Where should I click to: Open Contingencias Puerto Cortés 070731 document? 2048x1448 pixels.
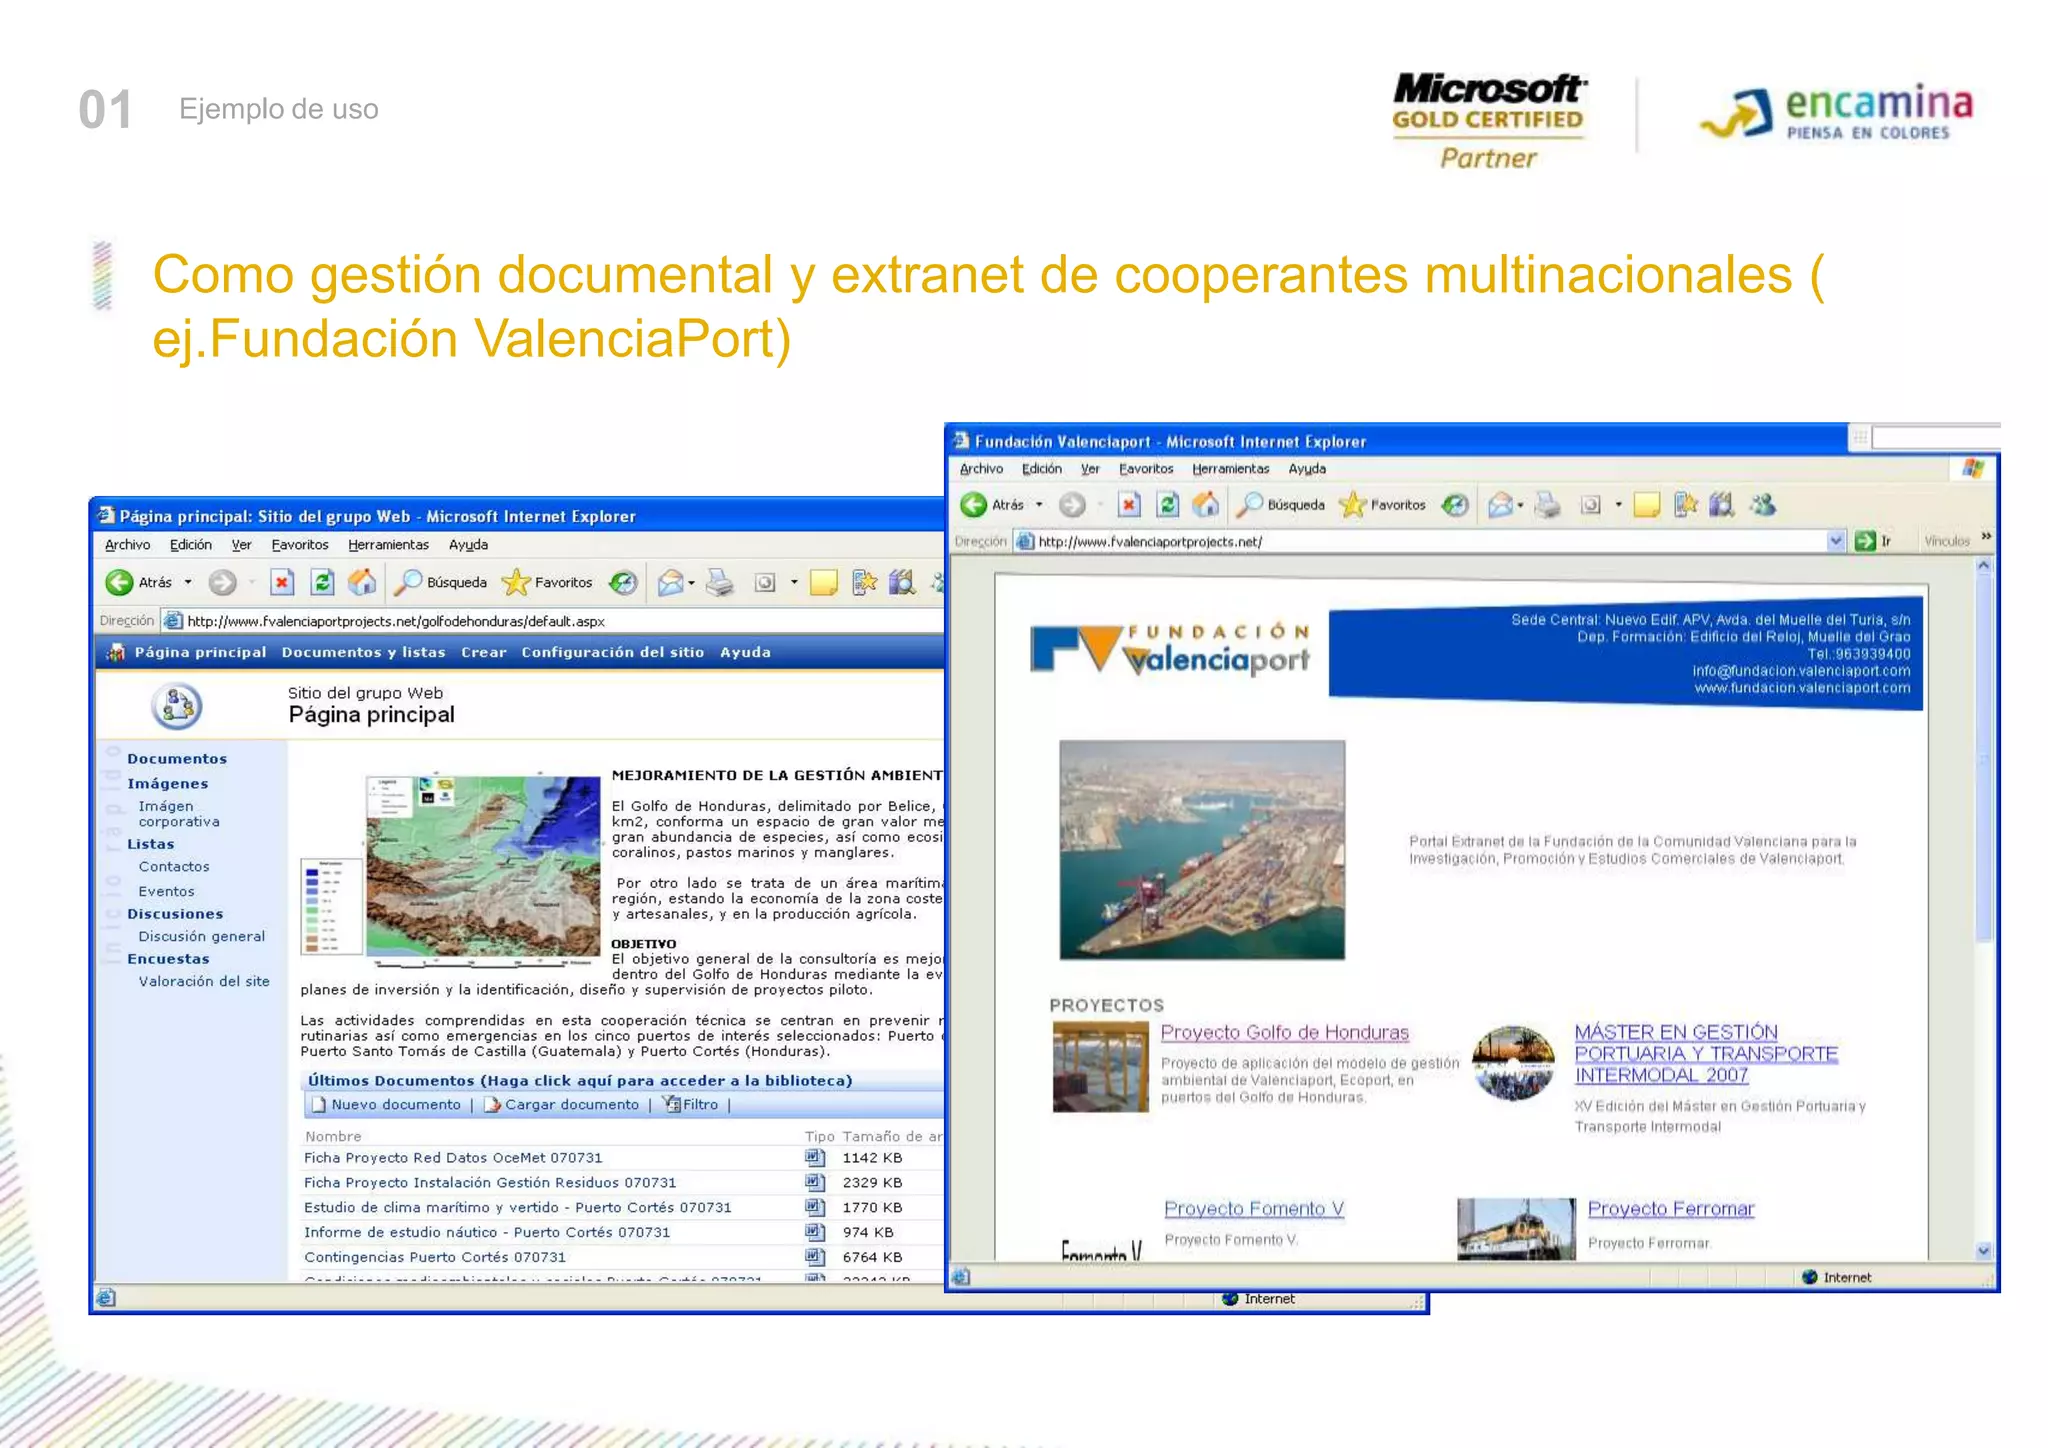435,1258
